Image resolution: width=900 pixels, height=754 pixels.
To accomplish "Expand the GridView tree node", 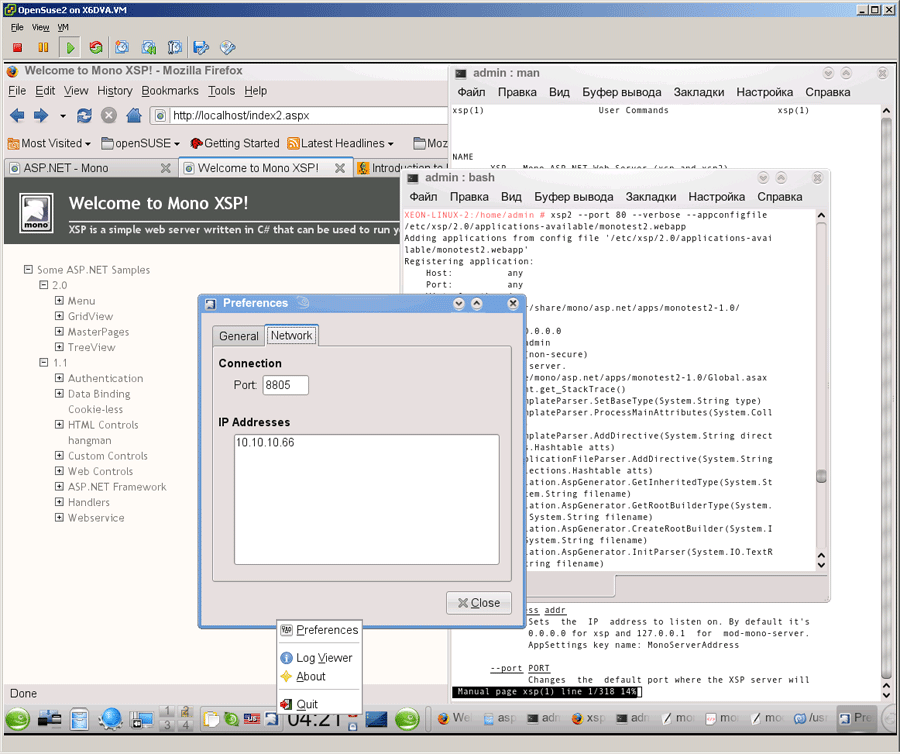I will pos(59,316).
